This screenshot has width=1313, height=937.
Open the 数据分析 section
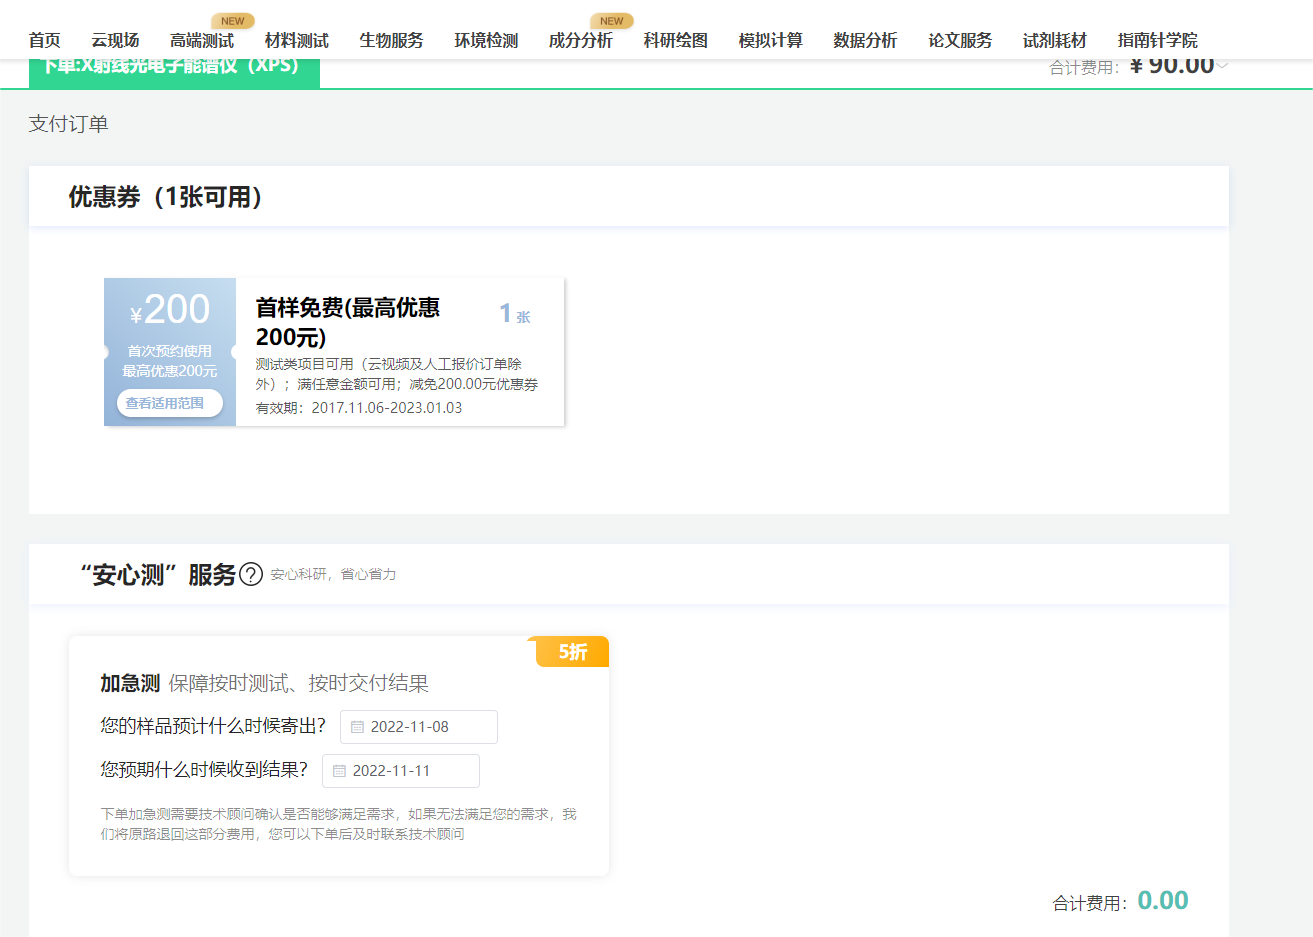865,40
